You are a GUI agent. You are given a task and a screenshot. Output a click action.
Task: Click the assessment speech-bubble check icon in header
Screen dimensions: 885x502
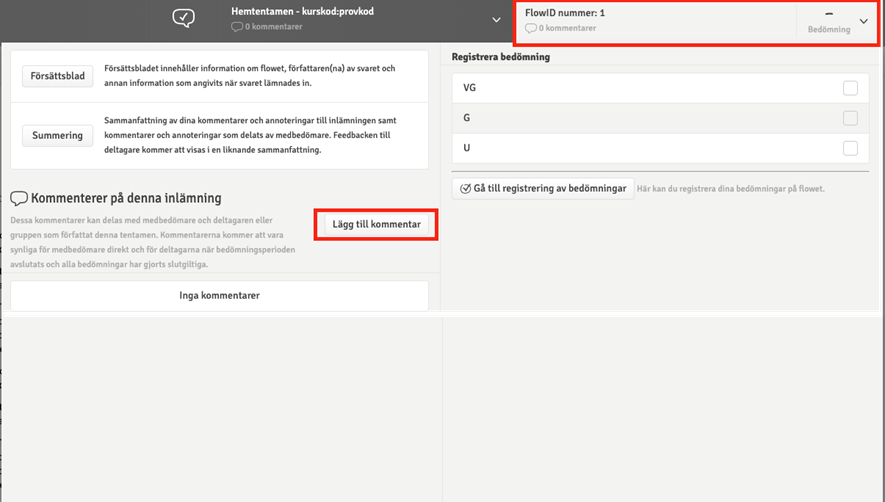[x=183, y=18]
